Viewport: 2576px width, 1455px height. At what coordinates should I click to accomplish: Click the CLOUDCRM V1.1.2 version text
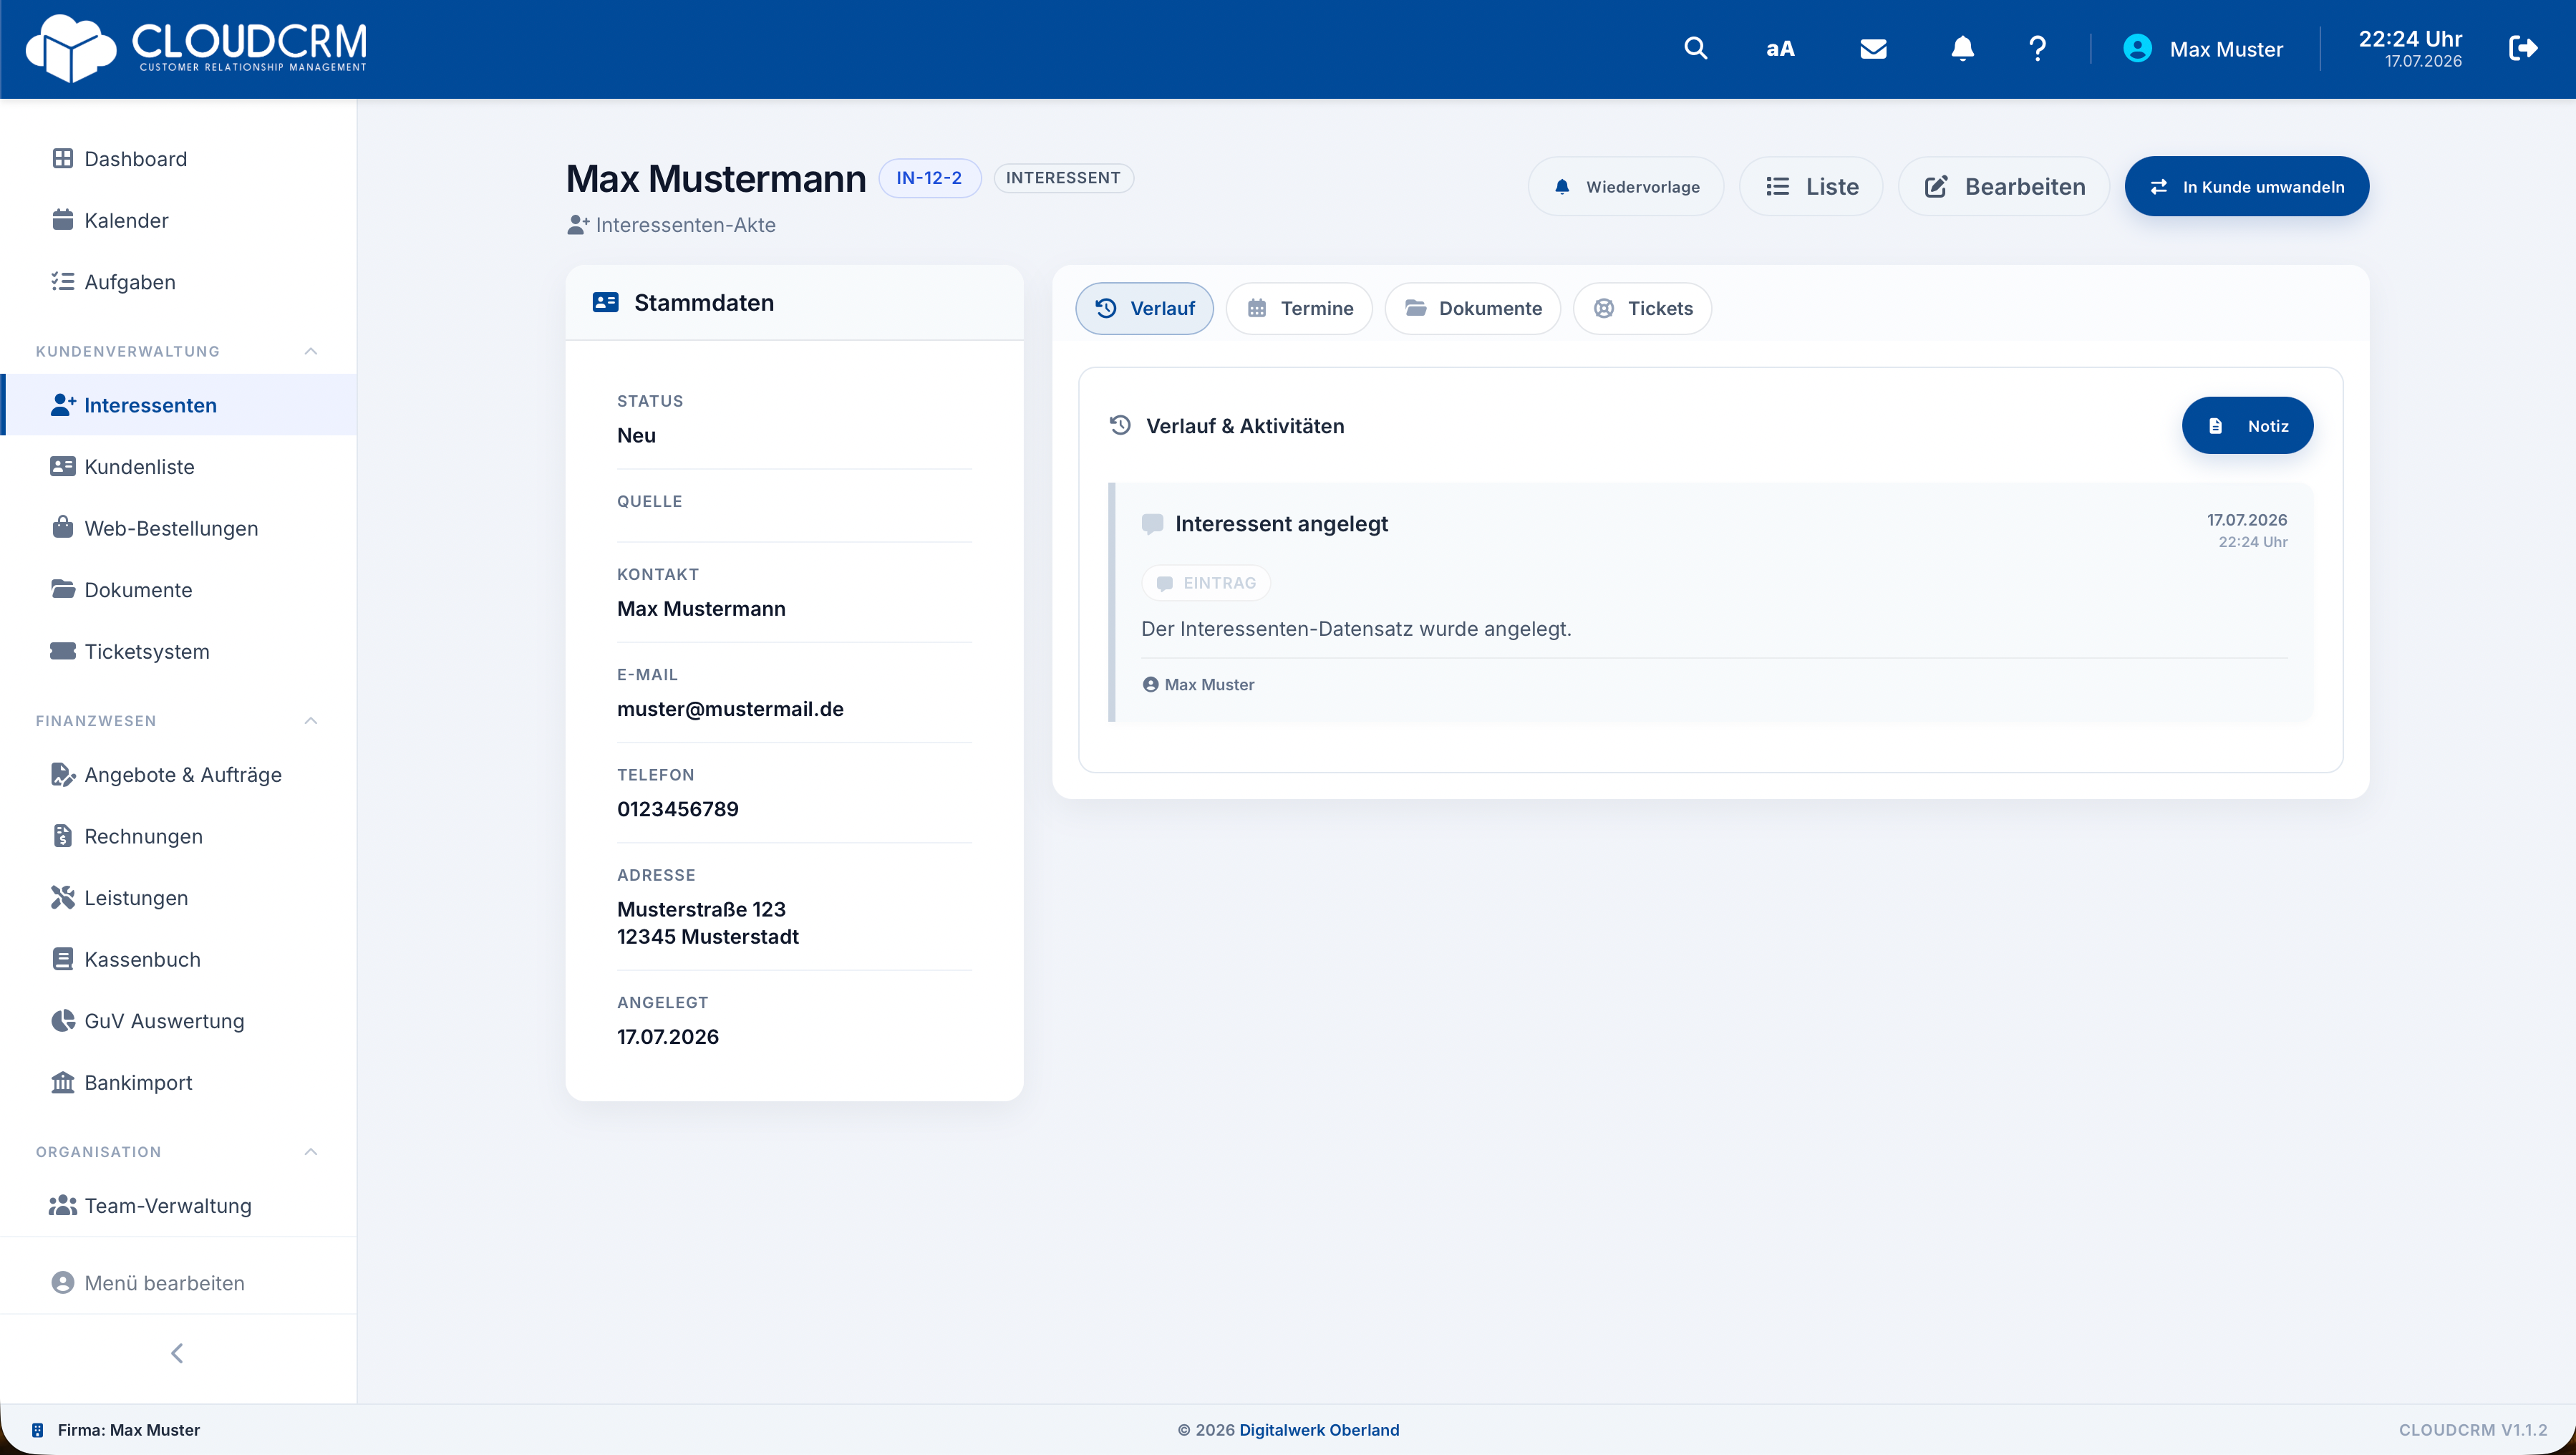(x=2472, y=1429)
